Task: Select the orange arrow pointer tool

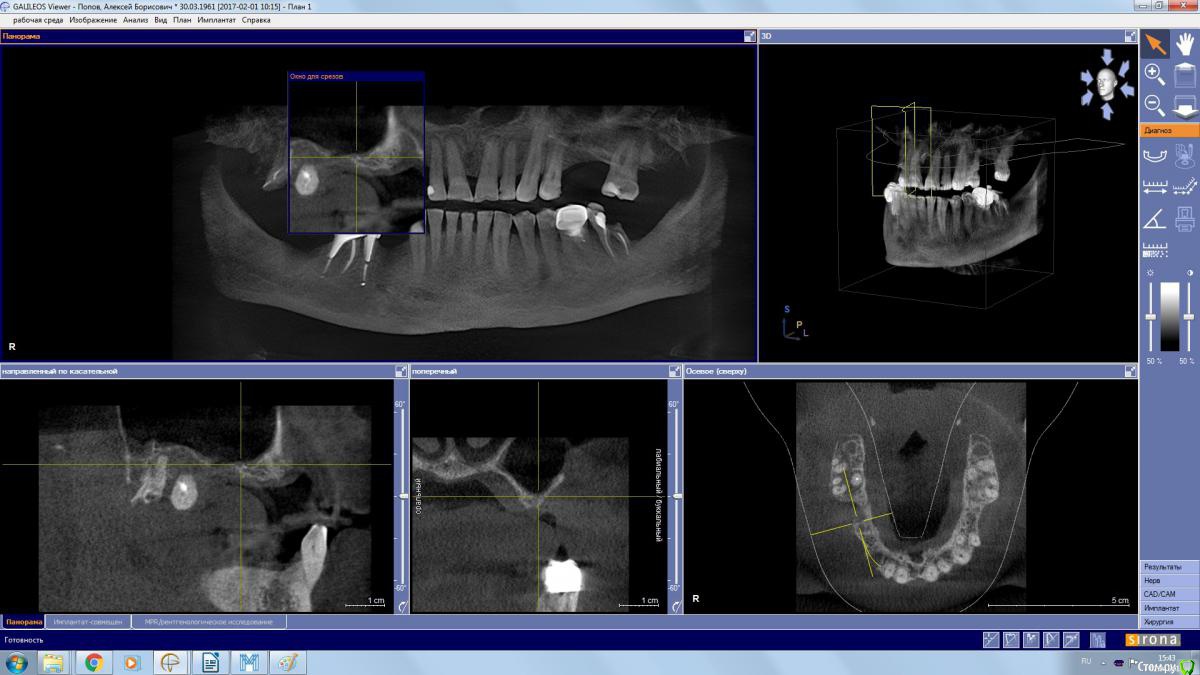Action: tap(1155, 43)
